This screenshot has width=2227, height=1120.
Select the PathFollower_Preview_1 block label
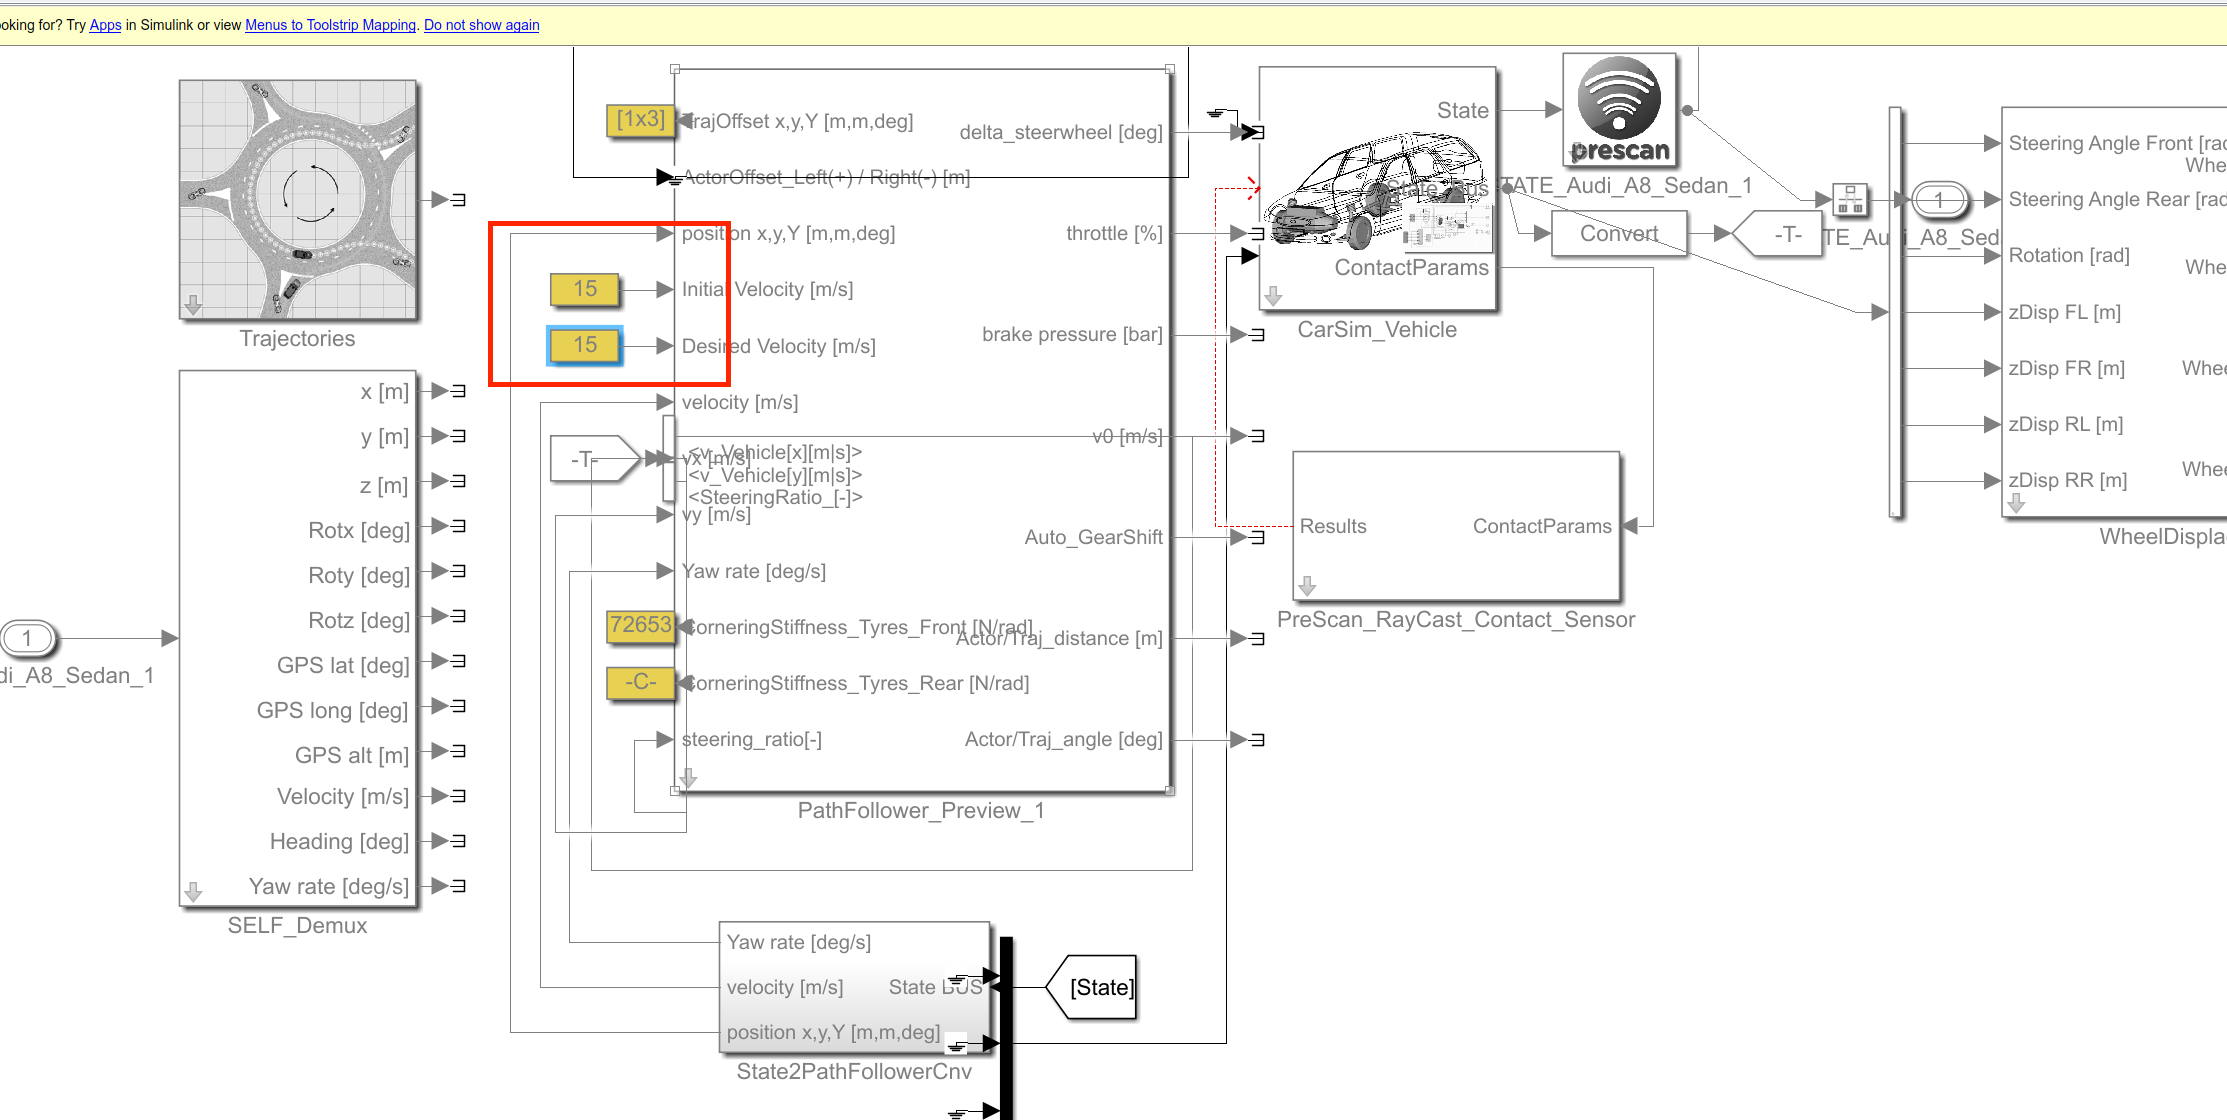click(x=920, y=811)
